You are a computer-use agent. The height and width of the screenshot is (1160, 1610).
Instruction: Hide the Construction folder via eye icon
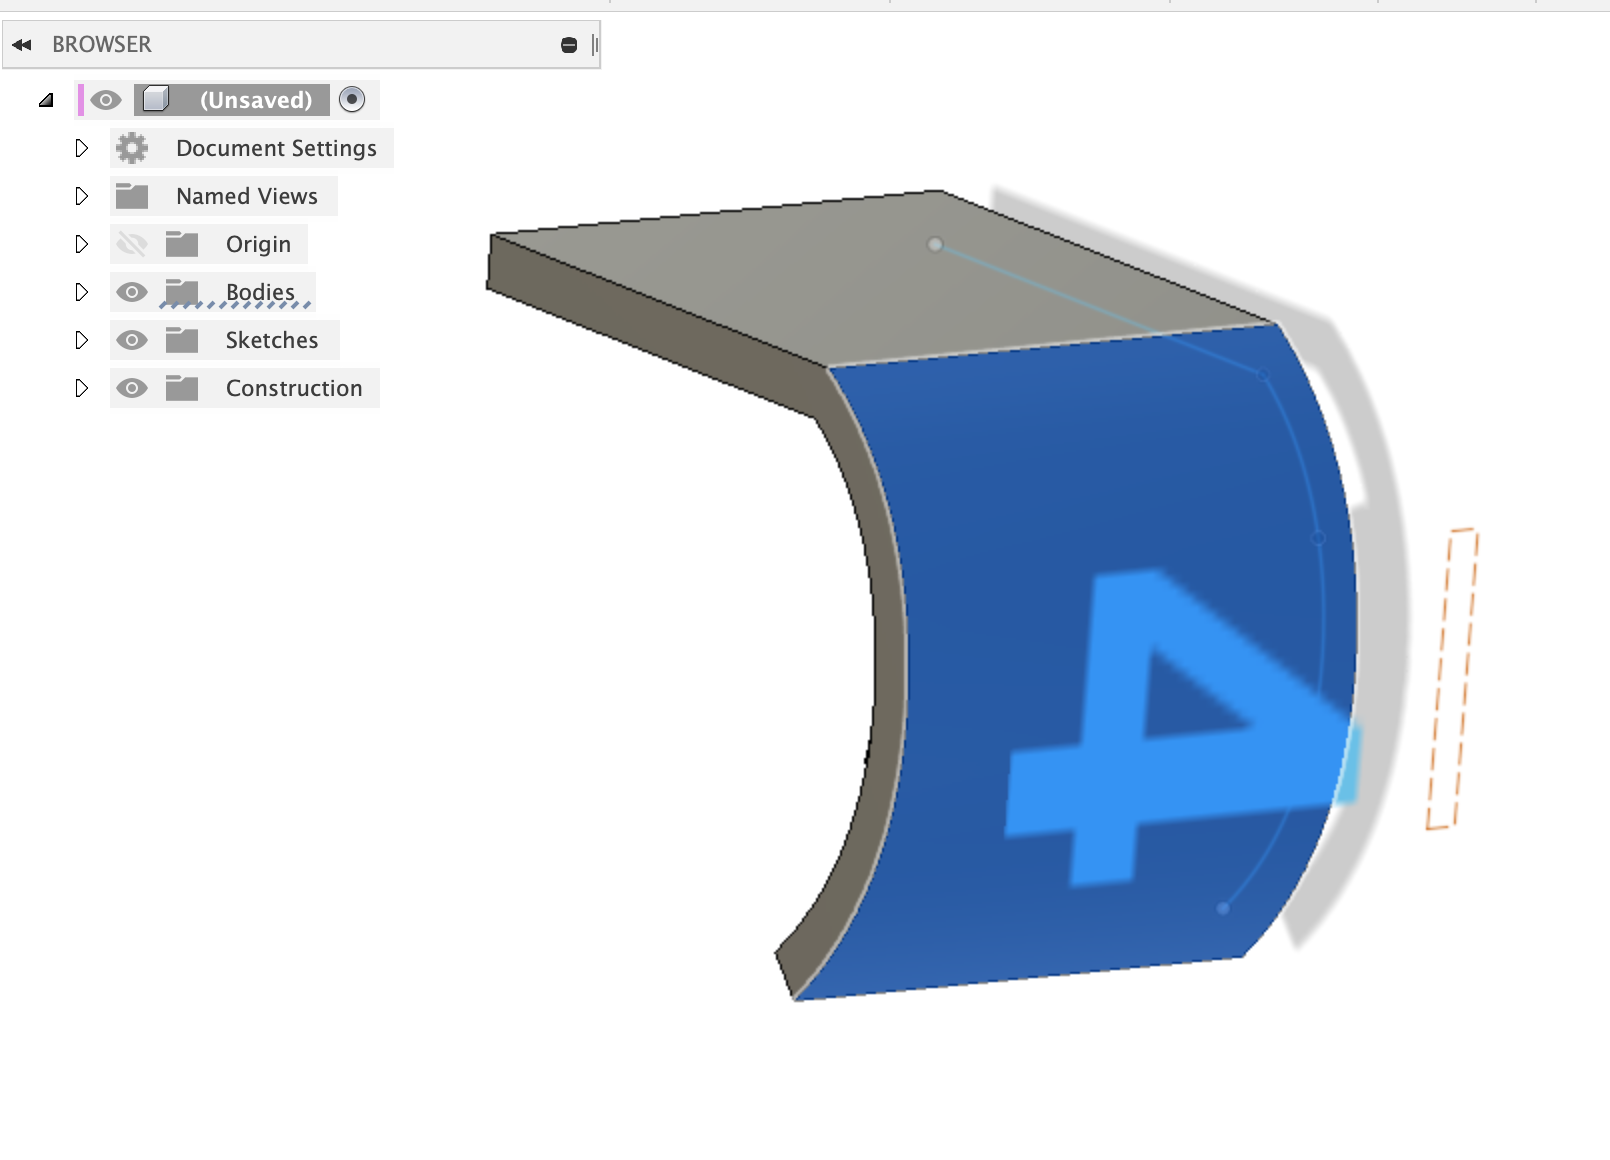tap(132, 388)
